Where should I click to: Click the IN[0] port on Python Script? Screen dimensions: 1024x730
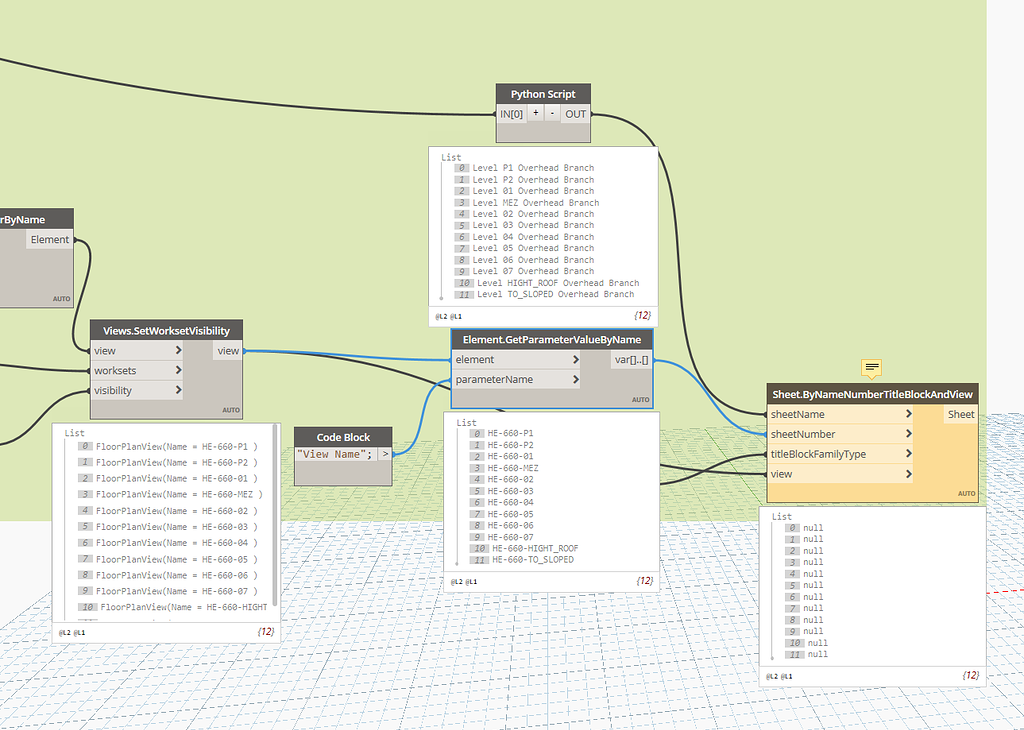coord(511,114)
